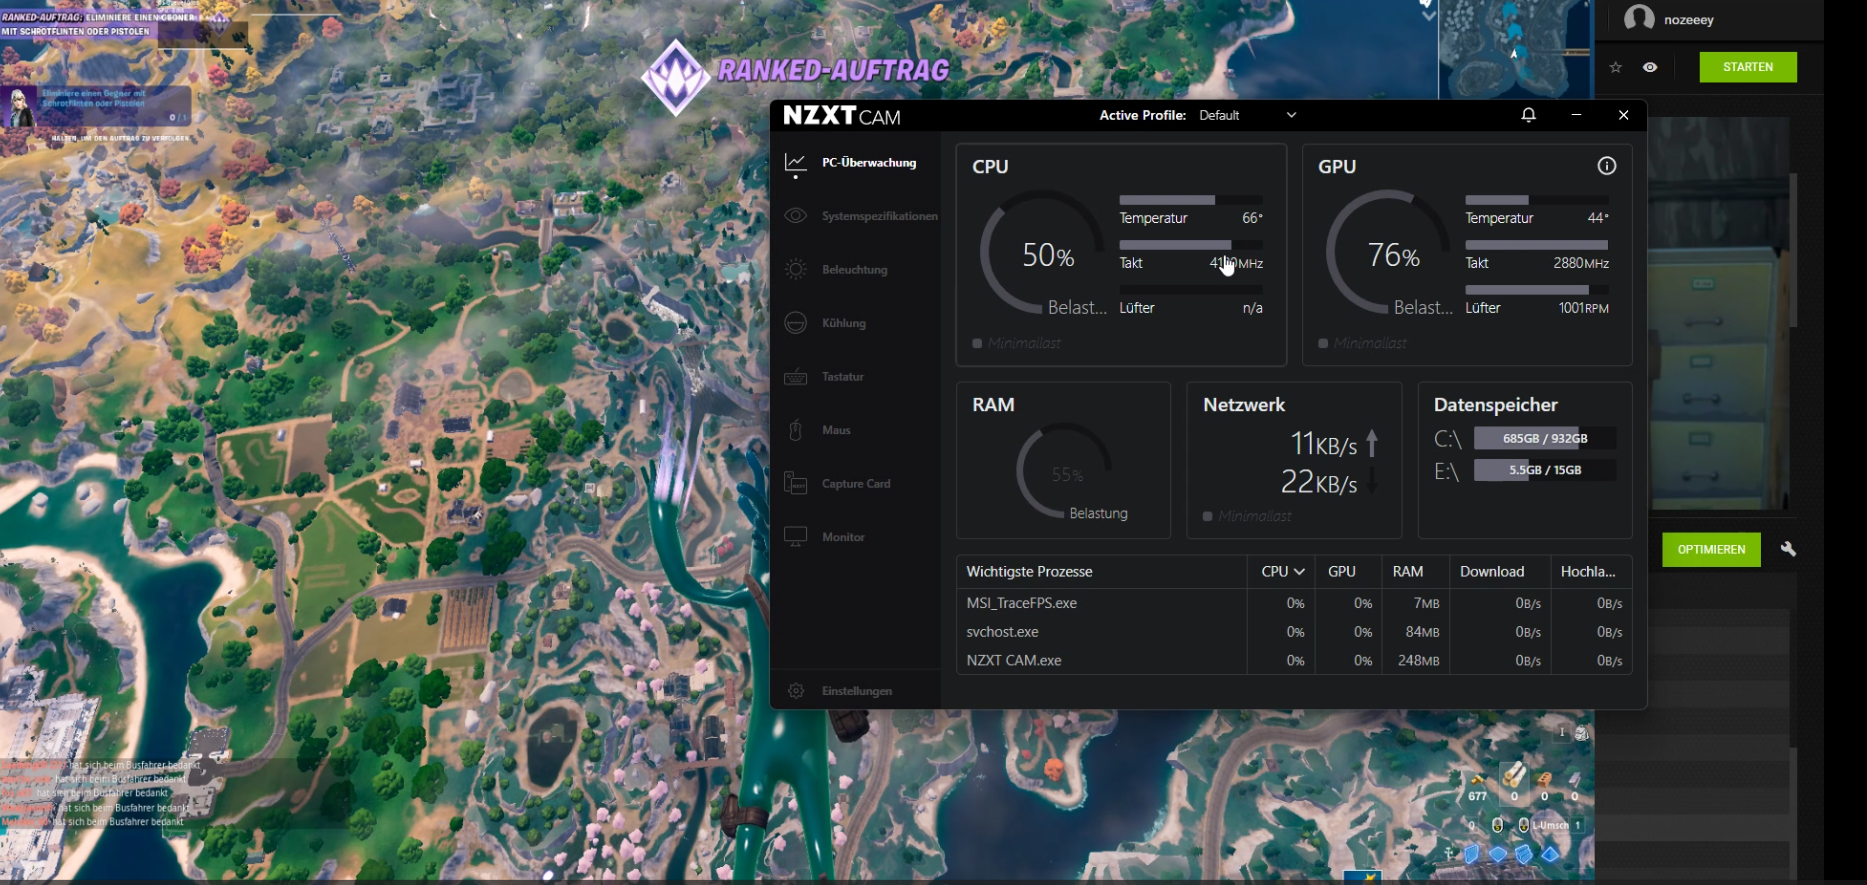The image size is (1867, 885).
Task: Toggle CPU Minimallast checkbox
Action: click(x=977, y=343)
